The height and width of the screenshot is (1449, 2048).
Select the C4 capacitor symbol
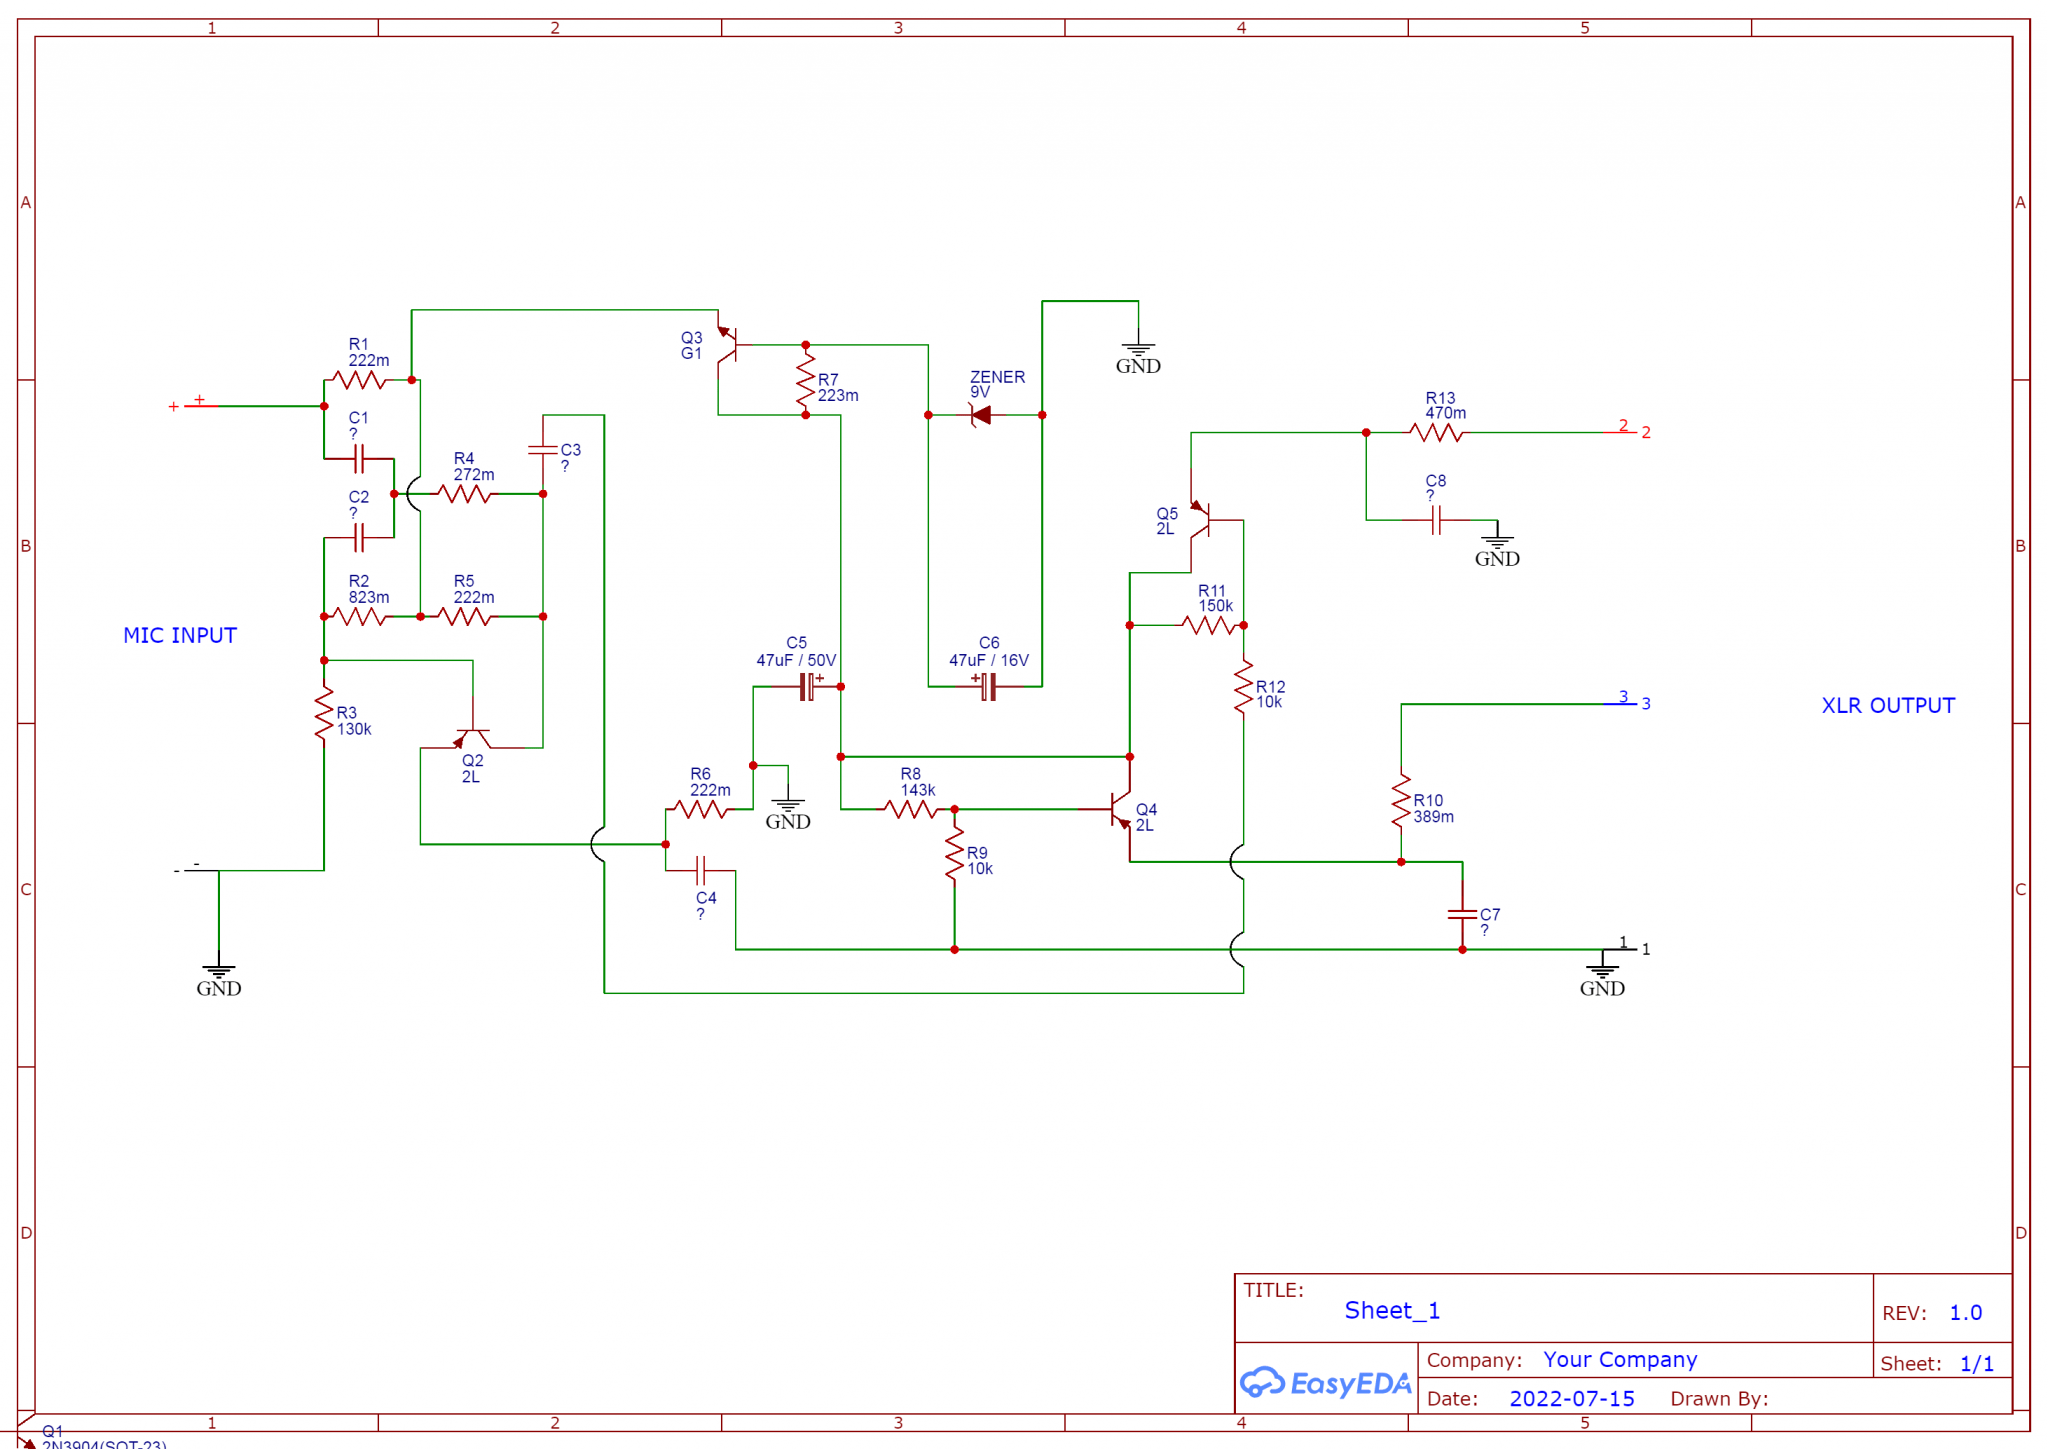pyautogui.click(x=701, y=870)
